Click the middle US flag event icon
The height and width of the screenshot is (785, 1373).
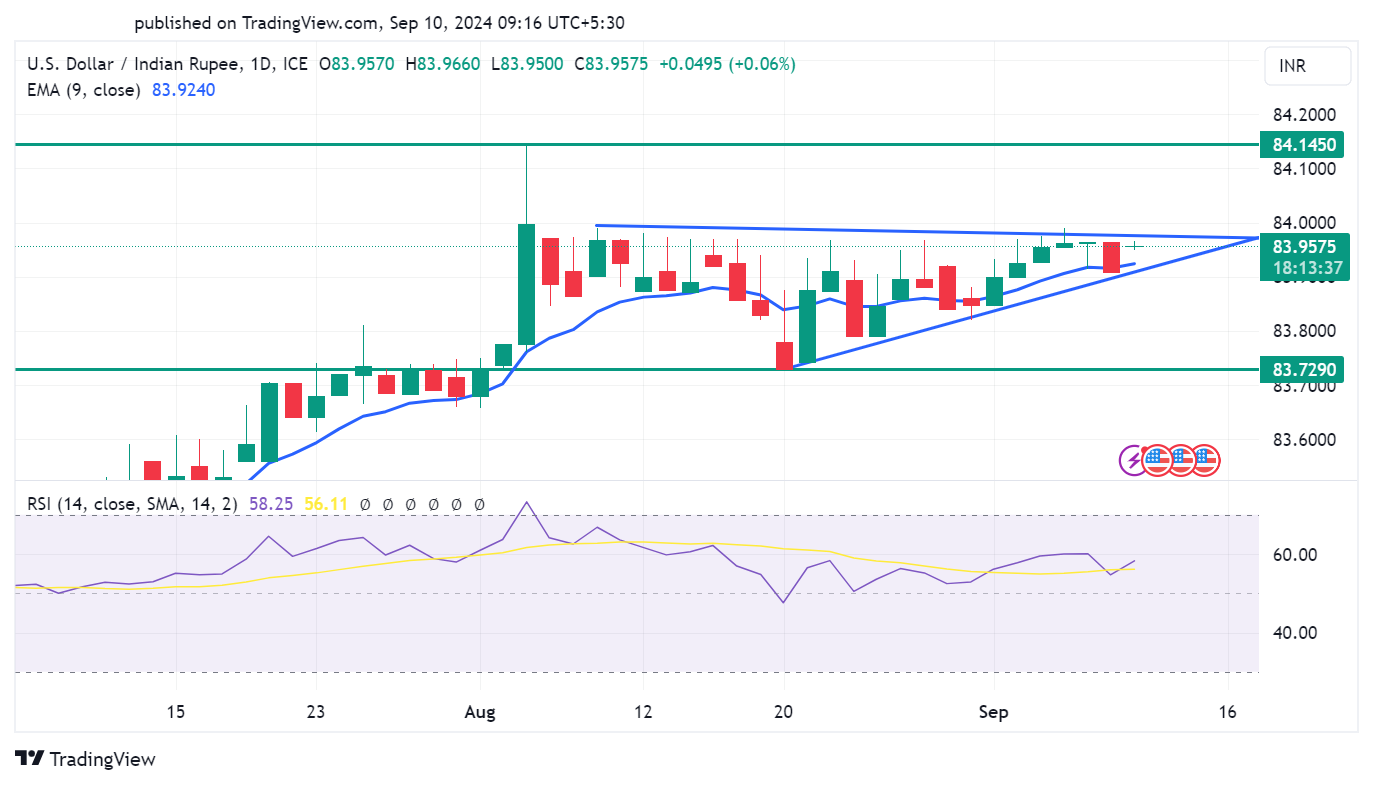coord(1181,460)
